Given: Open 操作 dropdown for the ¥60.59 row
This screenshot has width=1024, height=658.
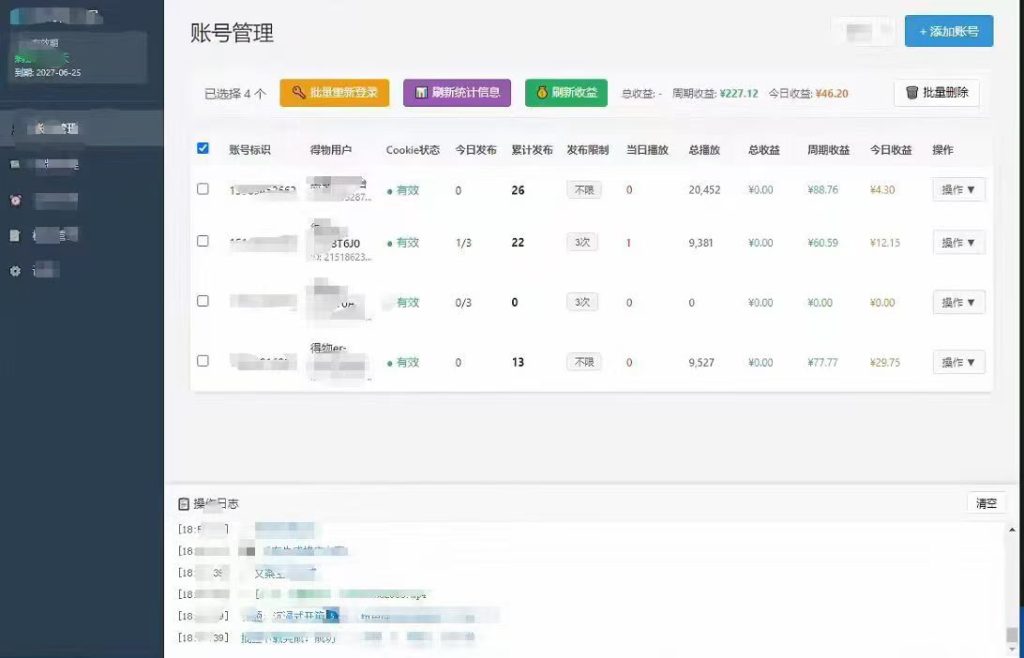Looking at the screenshot, I should pos(958,243).
